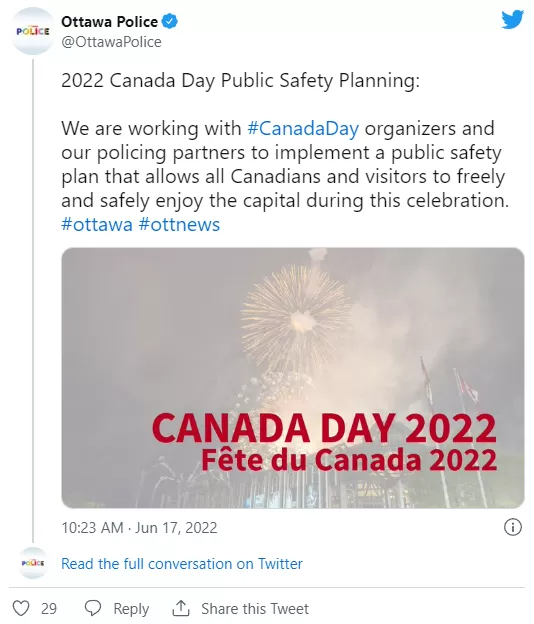
Task: Like the tweet with the heart icon
Action: 21,608
